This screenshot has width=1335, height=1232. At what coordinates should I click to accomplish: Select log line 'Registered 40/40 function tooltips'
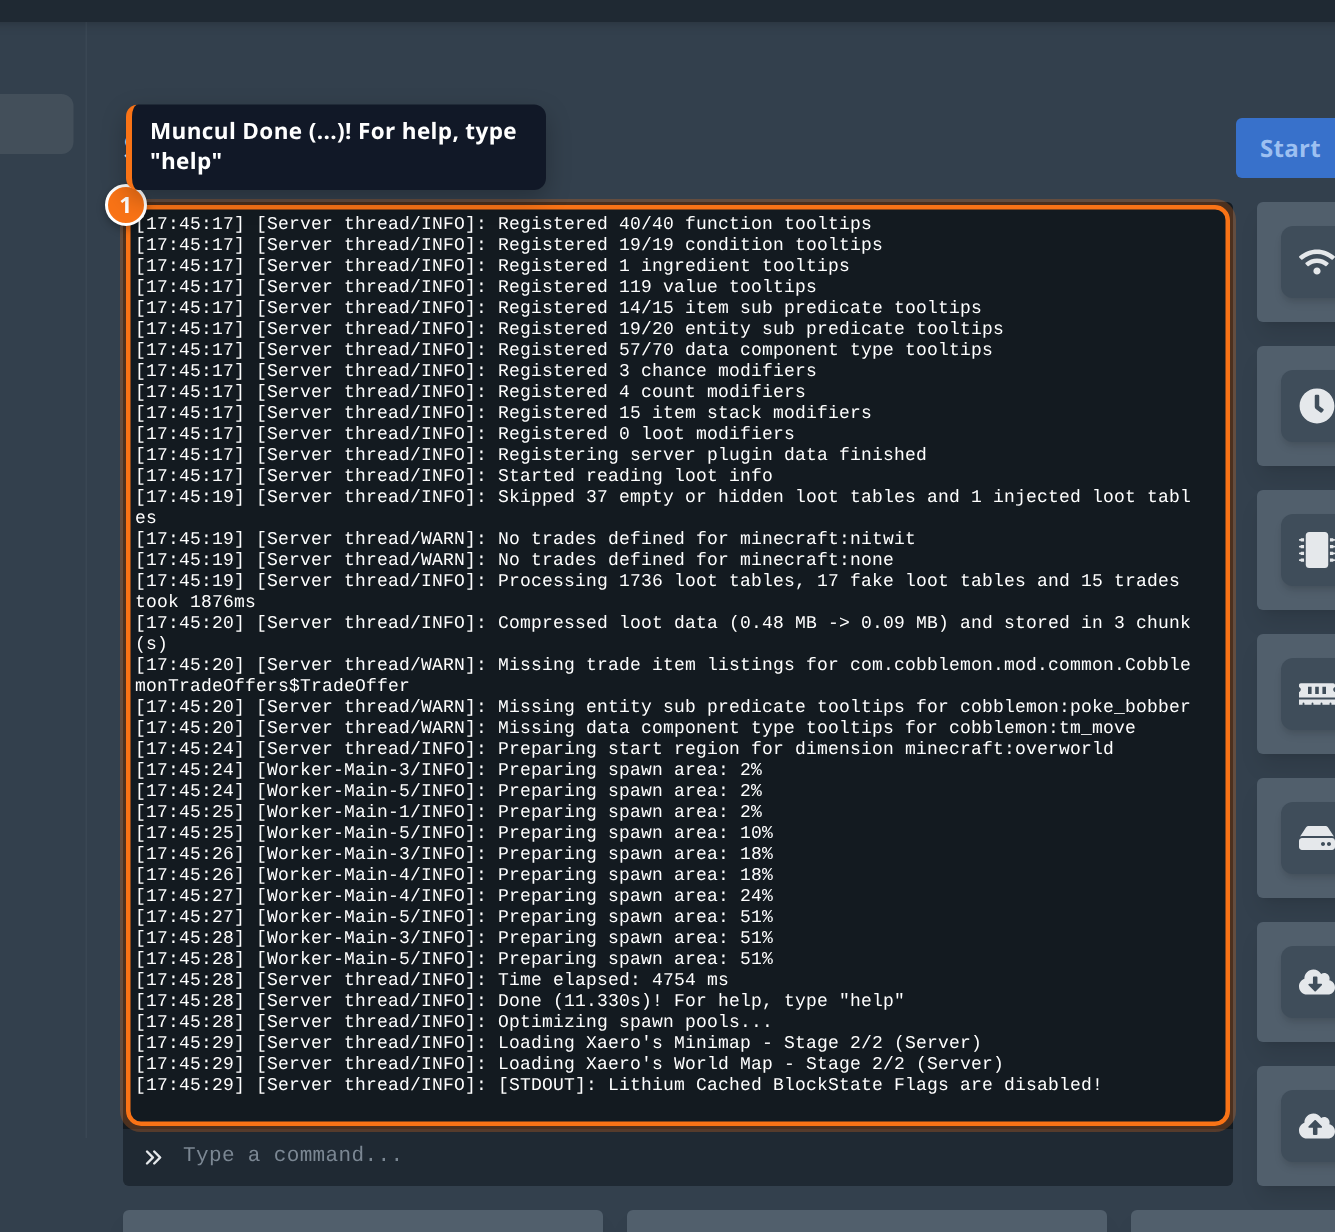[x=503, y=224]
